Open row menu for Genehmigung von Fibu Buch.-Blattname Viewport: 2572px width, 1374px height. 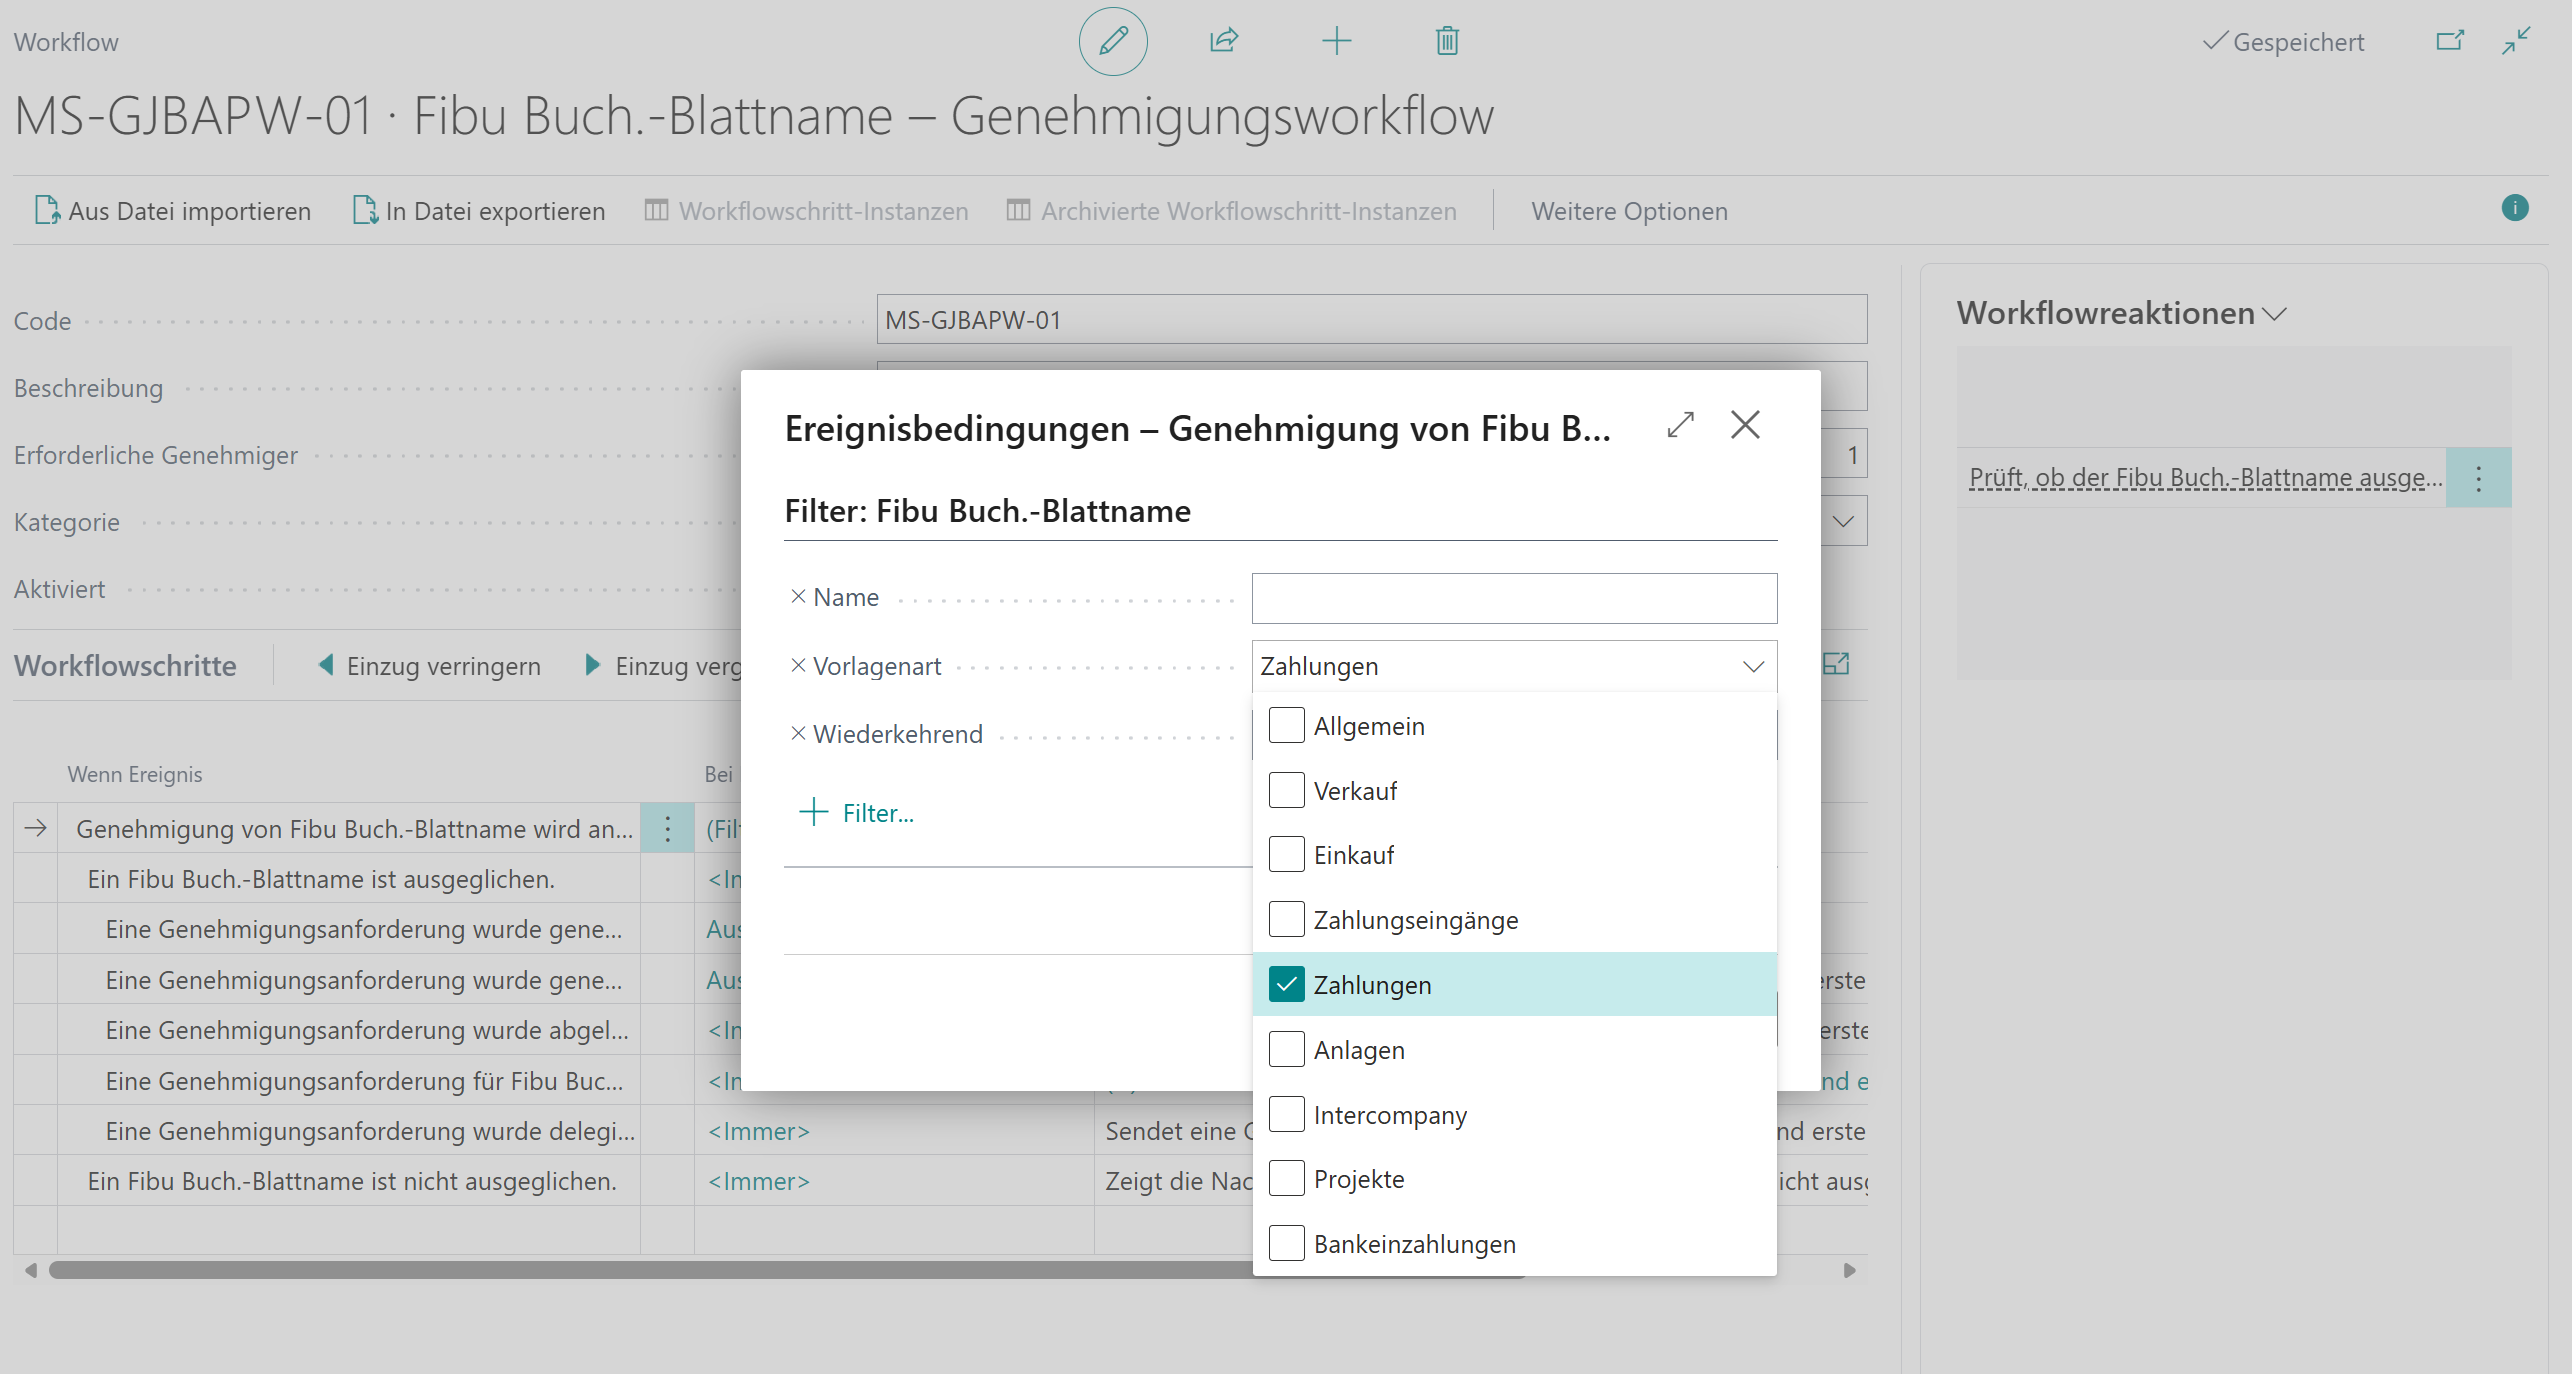[x=667, y=828]
